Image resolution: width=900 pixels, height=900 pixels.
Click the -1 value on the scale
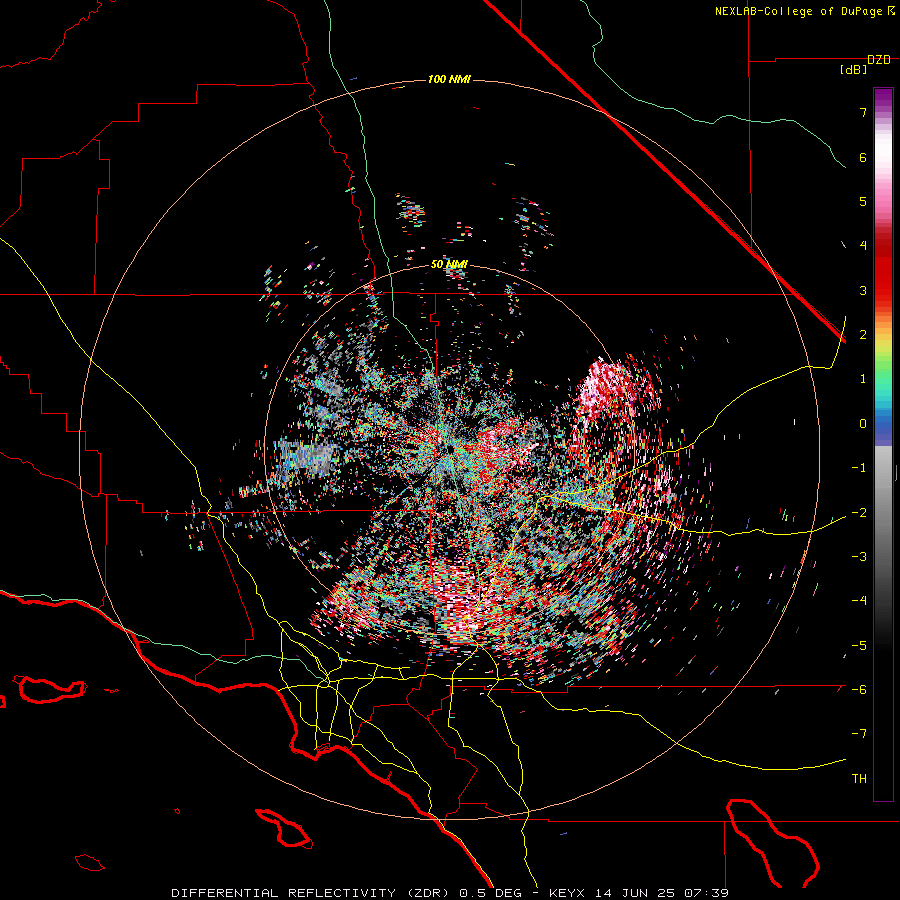(x=859, y=468)
